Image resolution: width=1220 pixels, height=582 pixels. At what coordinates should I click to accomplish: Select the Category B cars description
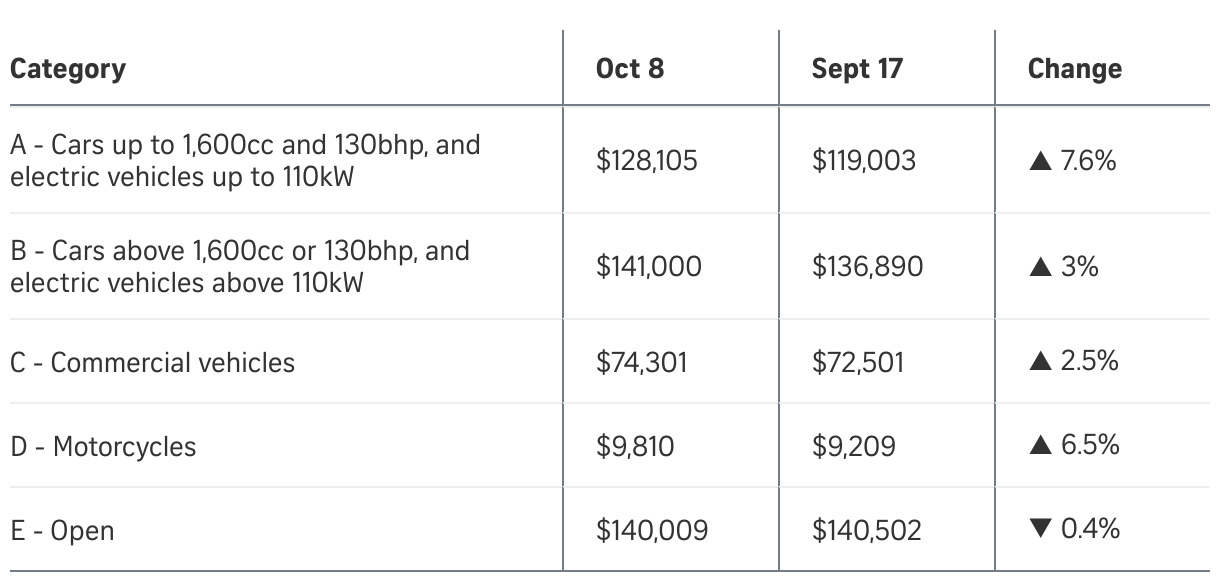[x=240, y=266]
